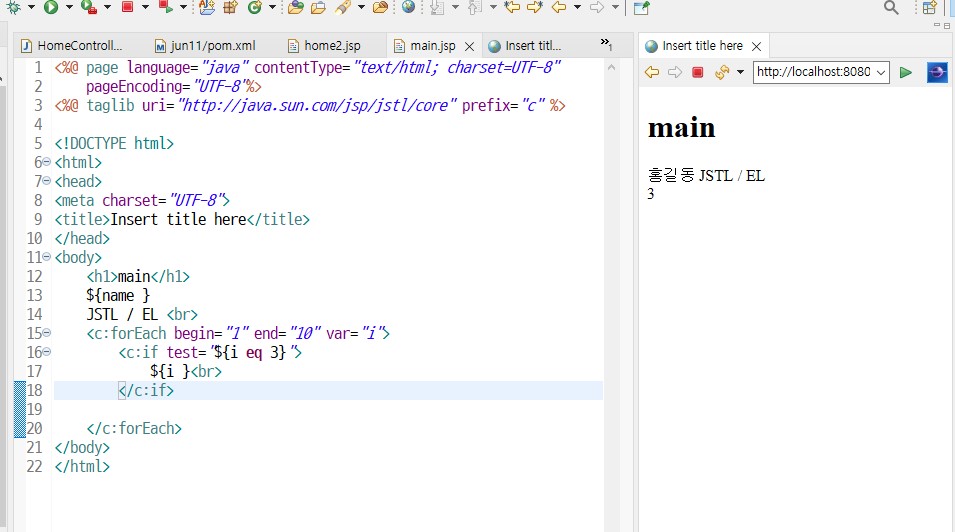Click the brown folder icon after the flashlight
The height and width of the screenshot is (532, 955).
pyautogui.click(x=380, y=7)
